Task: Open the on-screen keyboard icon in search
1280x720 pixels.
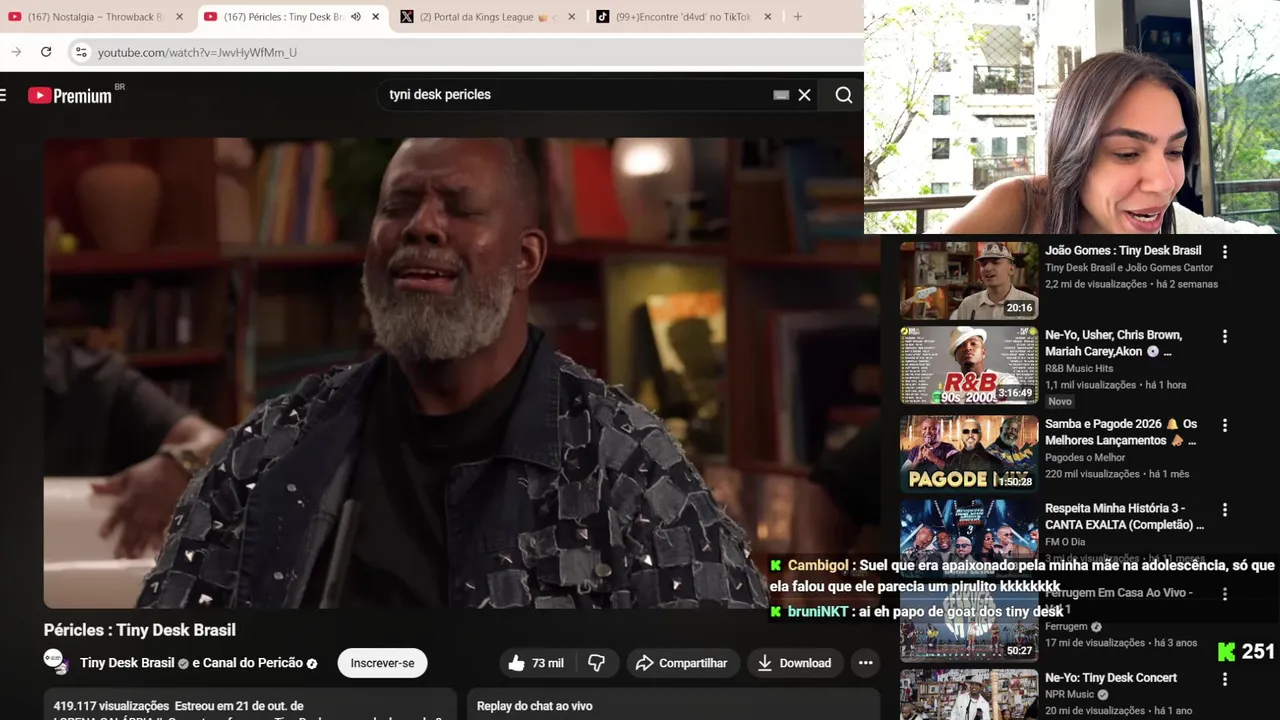Action: pos(781,95)
